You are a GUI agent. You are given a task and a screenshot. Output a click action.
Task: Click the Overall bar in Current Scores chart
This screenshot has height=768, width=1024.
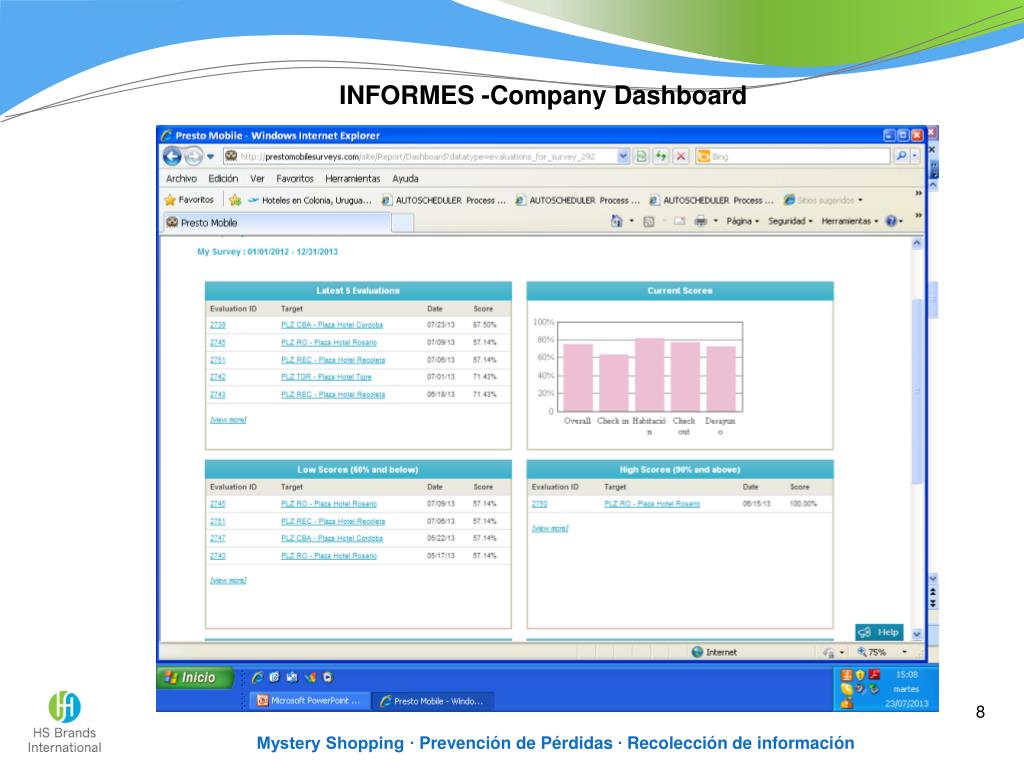point(578,377)
